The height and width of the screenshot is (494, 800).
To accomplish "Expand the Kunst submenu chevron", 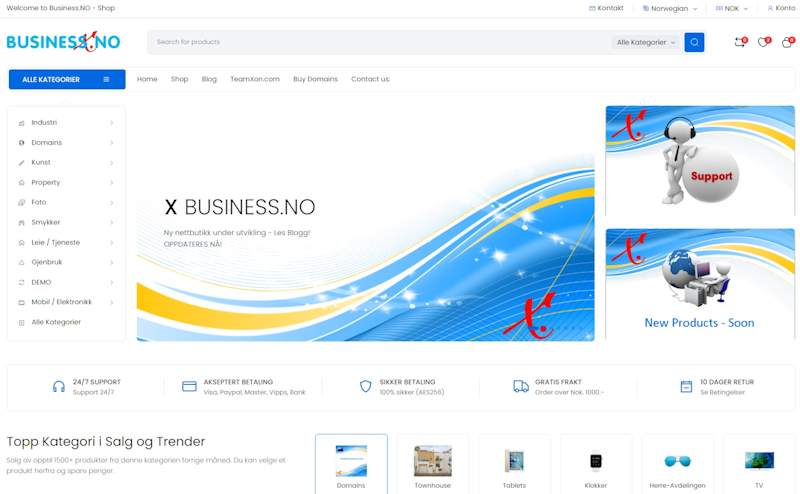I will 111,163.
